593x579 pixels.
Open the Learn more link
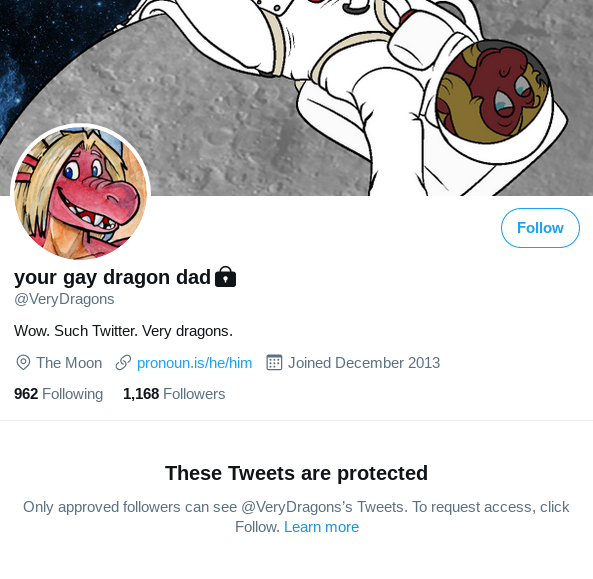click(321, 527)
